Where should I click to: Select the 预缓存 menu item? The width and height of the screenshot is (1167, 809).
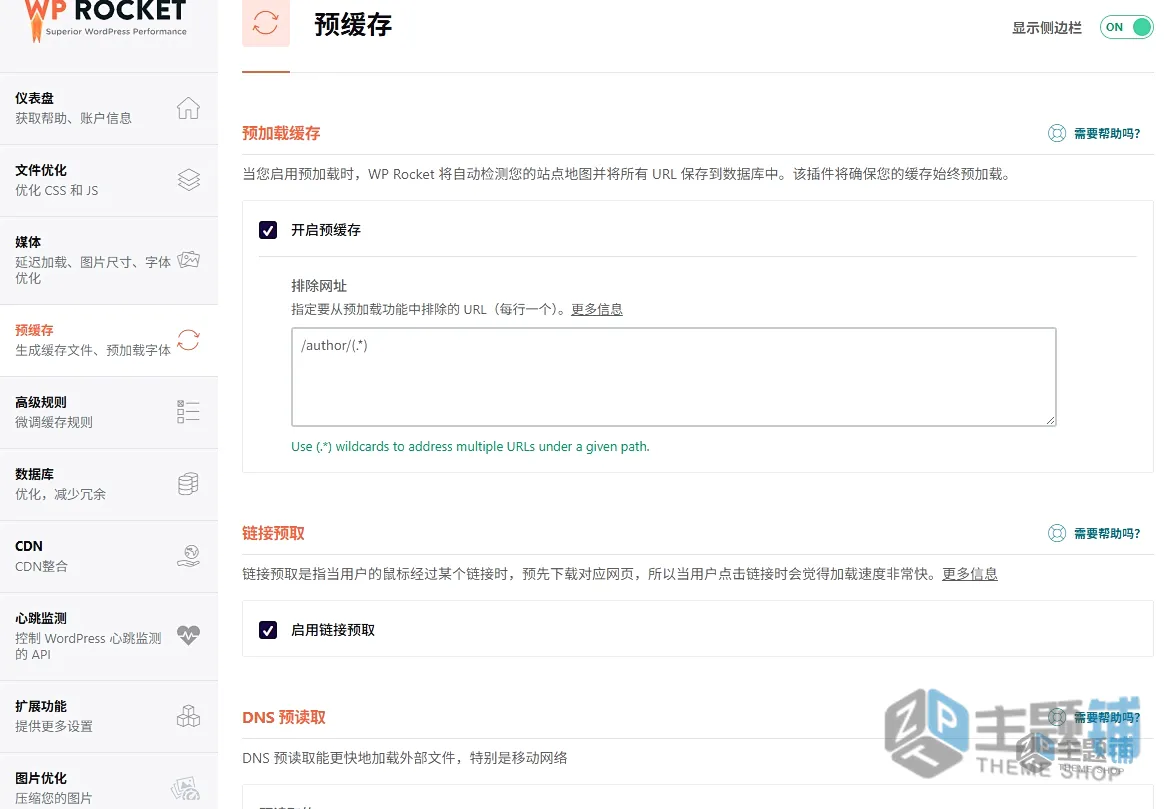pos(109,340)
